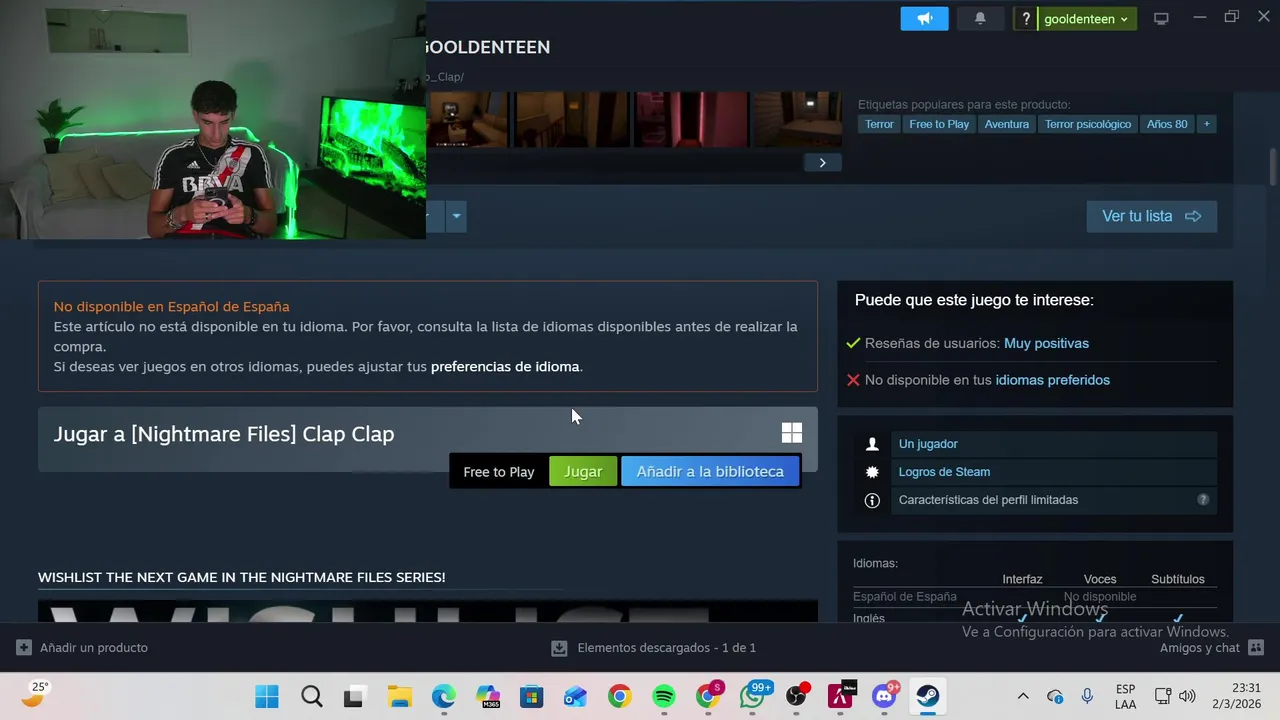This screenshot has width=1280, height=720.
Task: Open Task View in taskbar
Action: [354, 697]
